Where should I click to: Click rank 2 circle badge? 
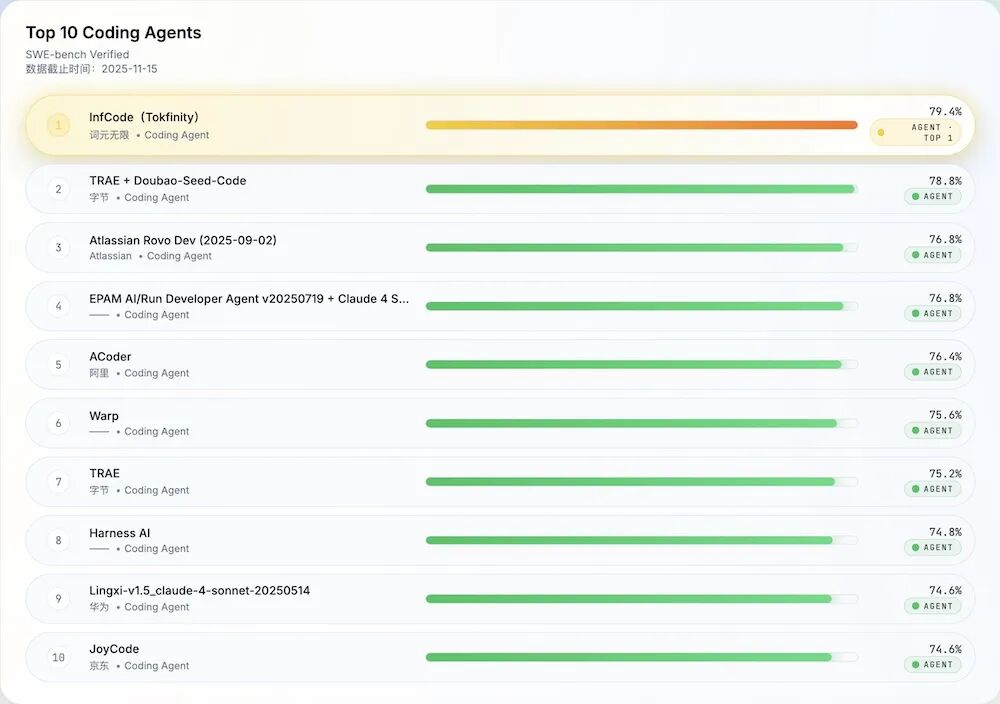point(58,189)
